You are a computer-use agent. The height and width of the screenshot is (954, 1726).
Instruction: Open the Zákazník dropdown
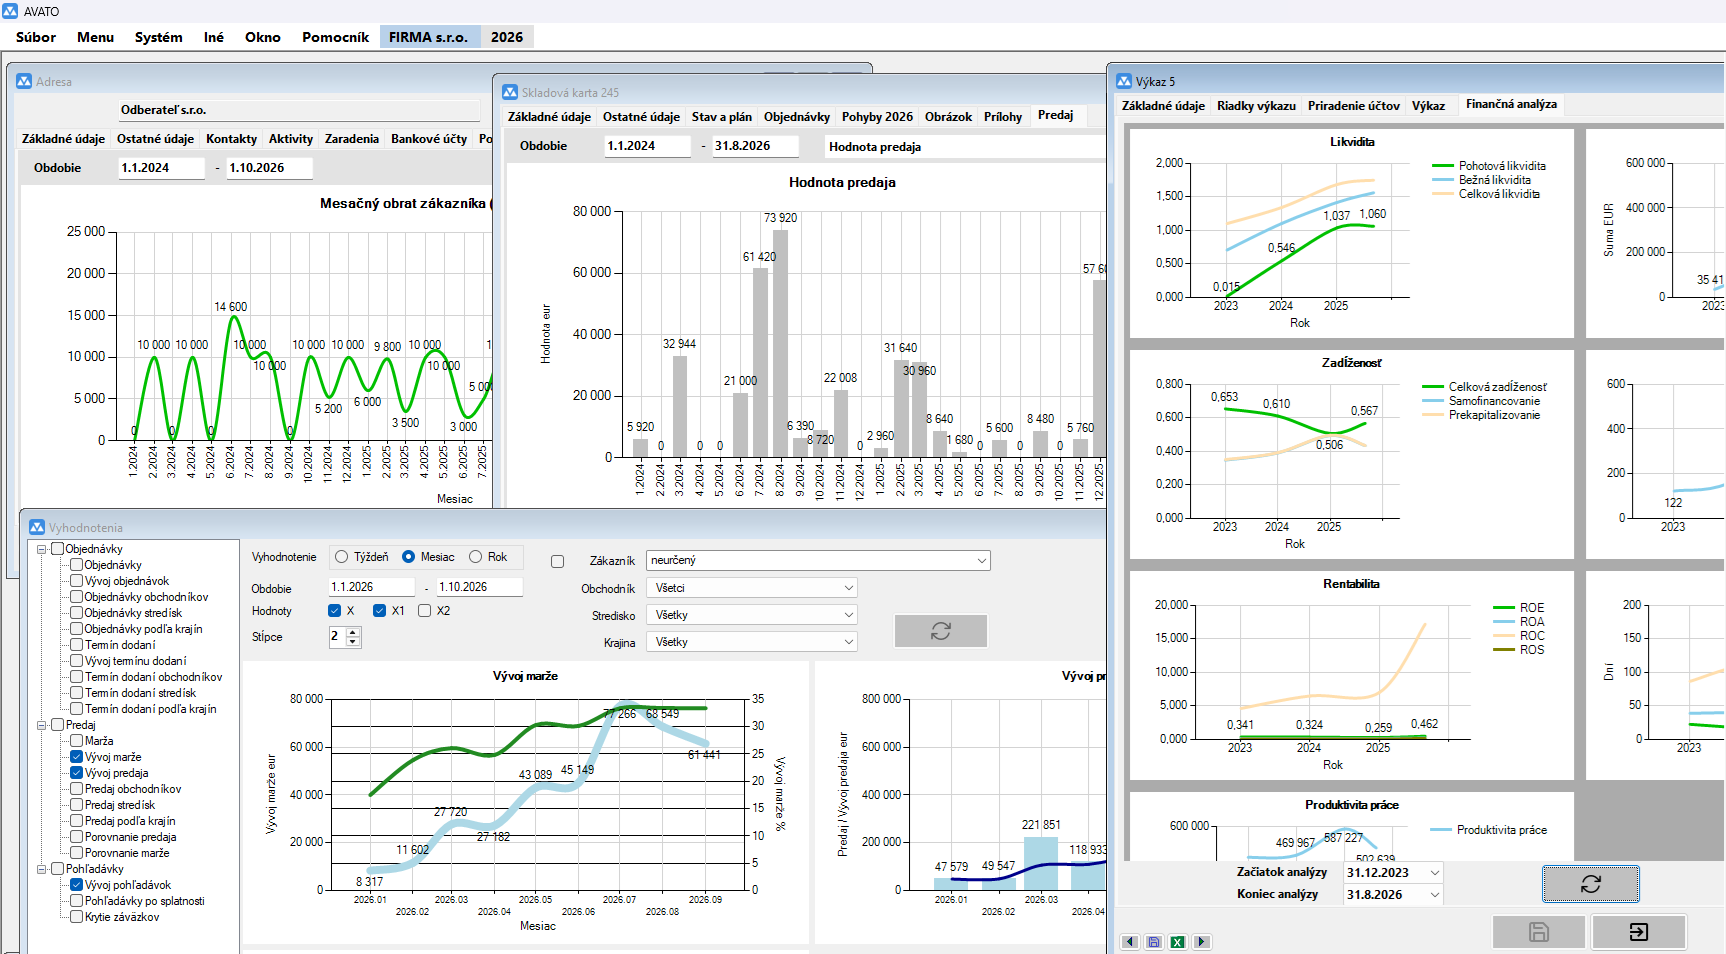click(x=982, y=561)
